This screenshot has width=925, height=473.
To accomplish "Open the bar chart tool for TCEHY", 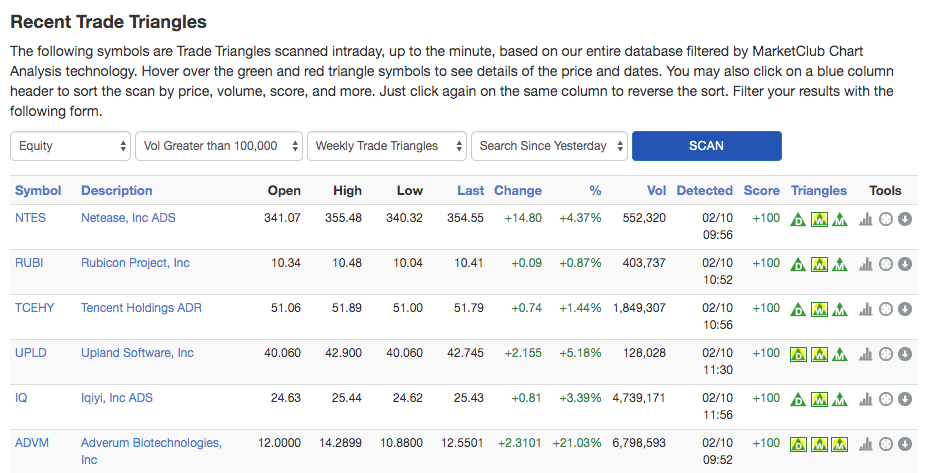I will tap(865, 309).
